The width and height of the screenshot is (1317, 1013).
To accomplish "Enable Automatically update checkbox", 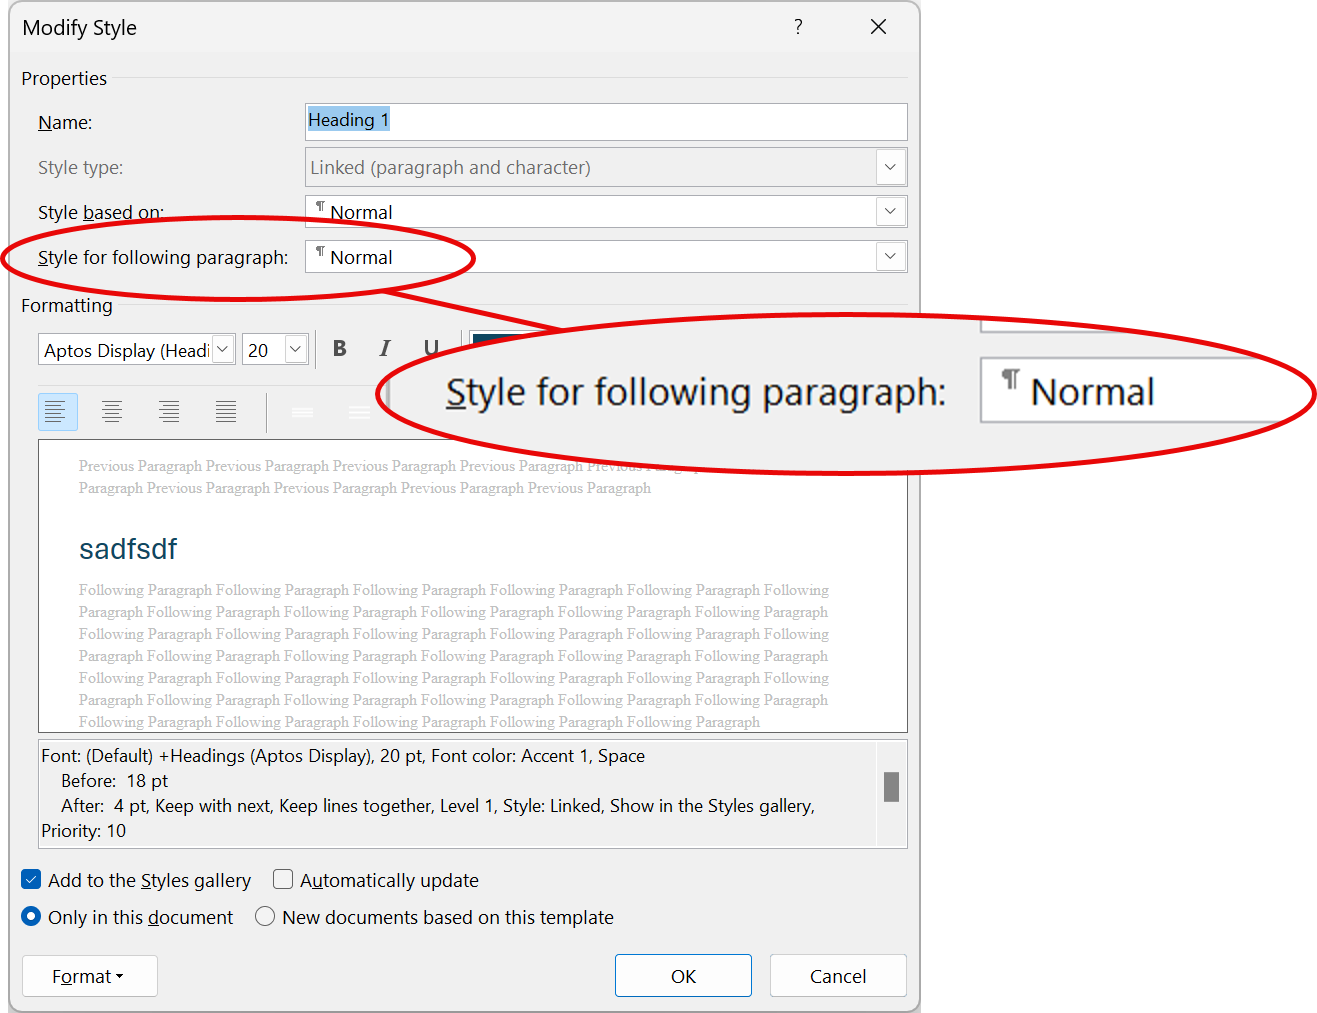I will 283,880.
